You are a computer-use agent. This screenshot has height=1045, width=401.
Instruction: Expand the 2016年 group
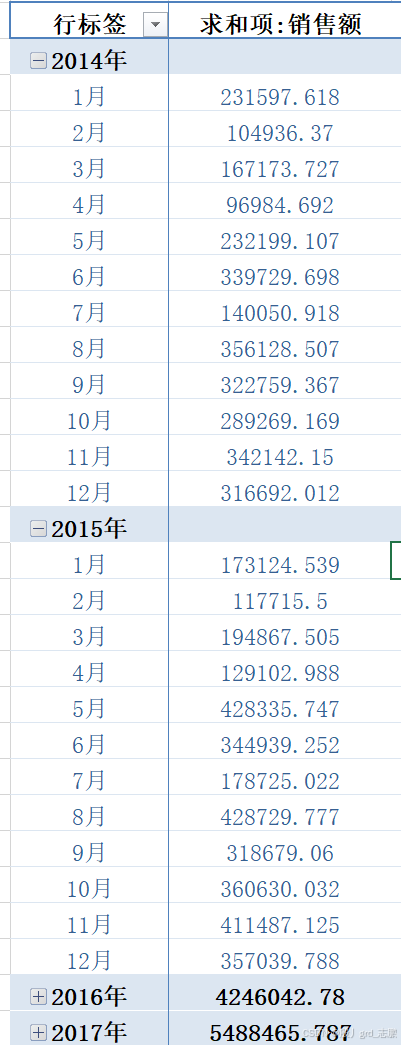coord(39,997)
